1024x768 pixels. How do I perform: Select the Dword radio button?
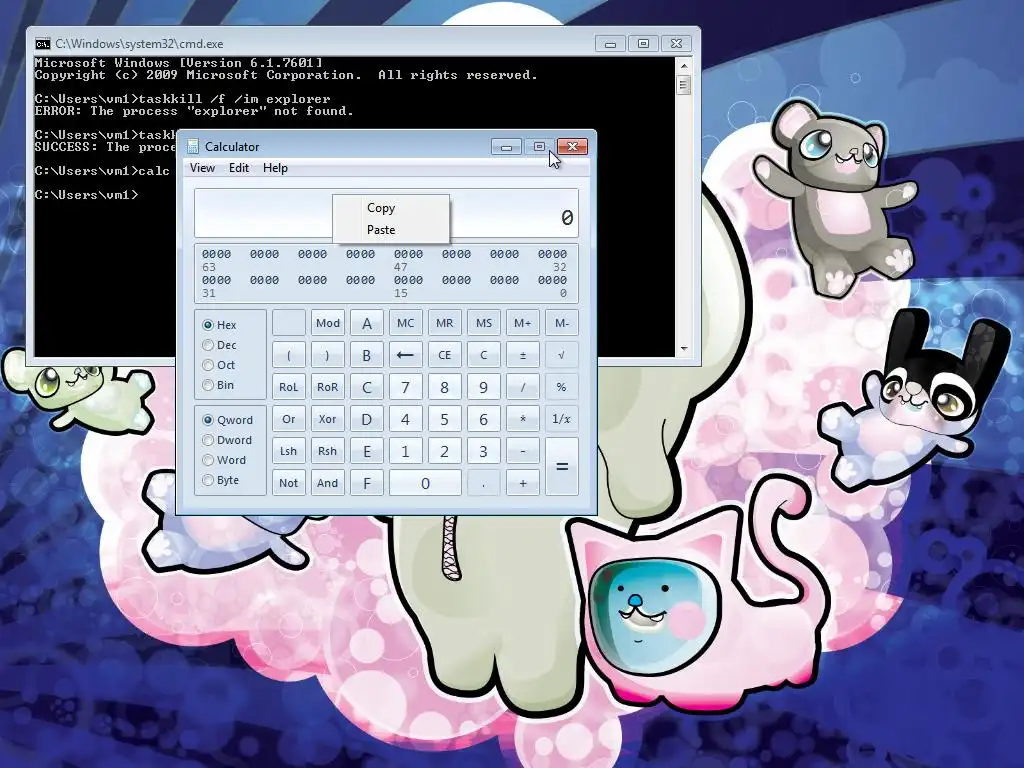(x=208, y=440)
